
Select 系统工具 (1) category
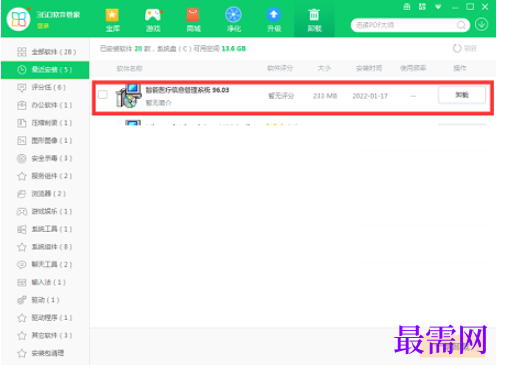click(45, 229)
